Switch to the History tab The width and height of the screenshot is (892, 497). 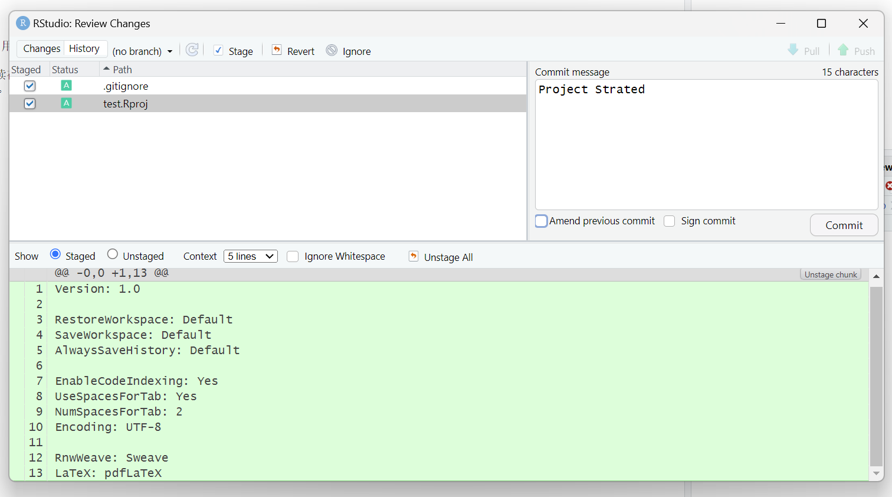(x=84, y=49)
